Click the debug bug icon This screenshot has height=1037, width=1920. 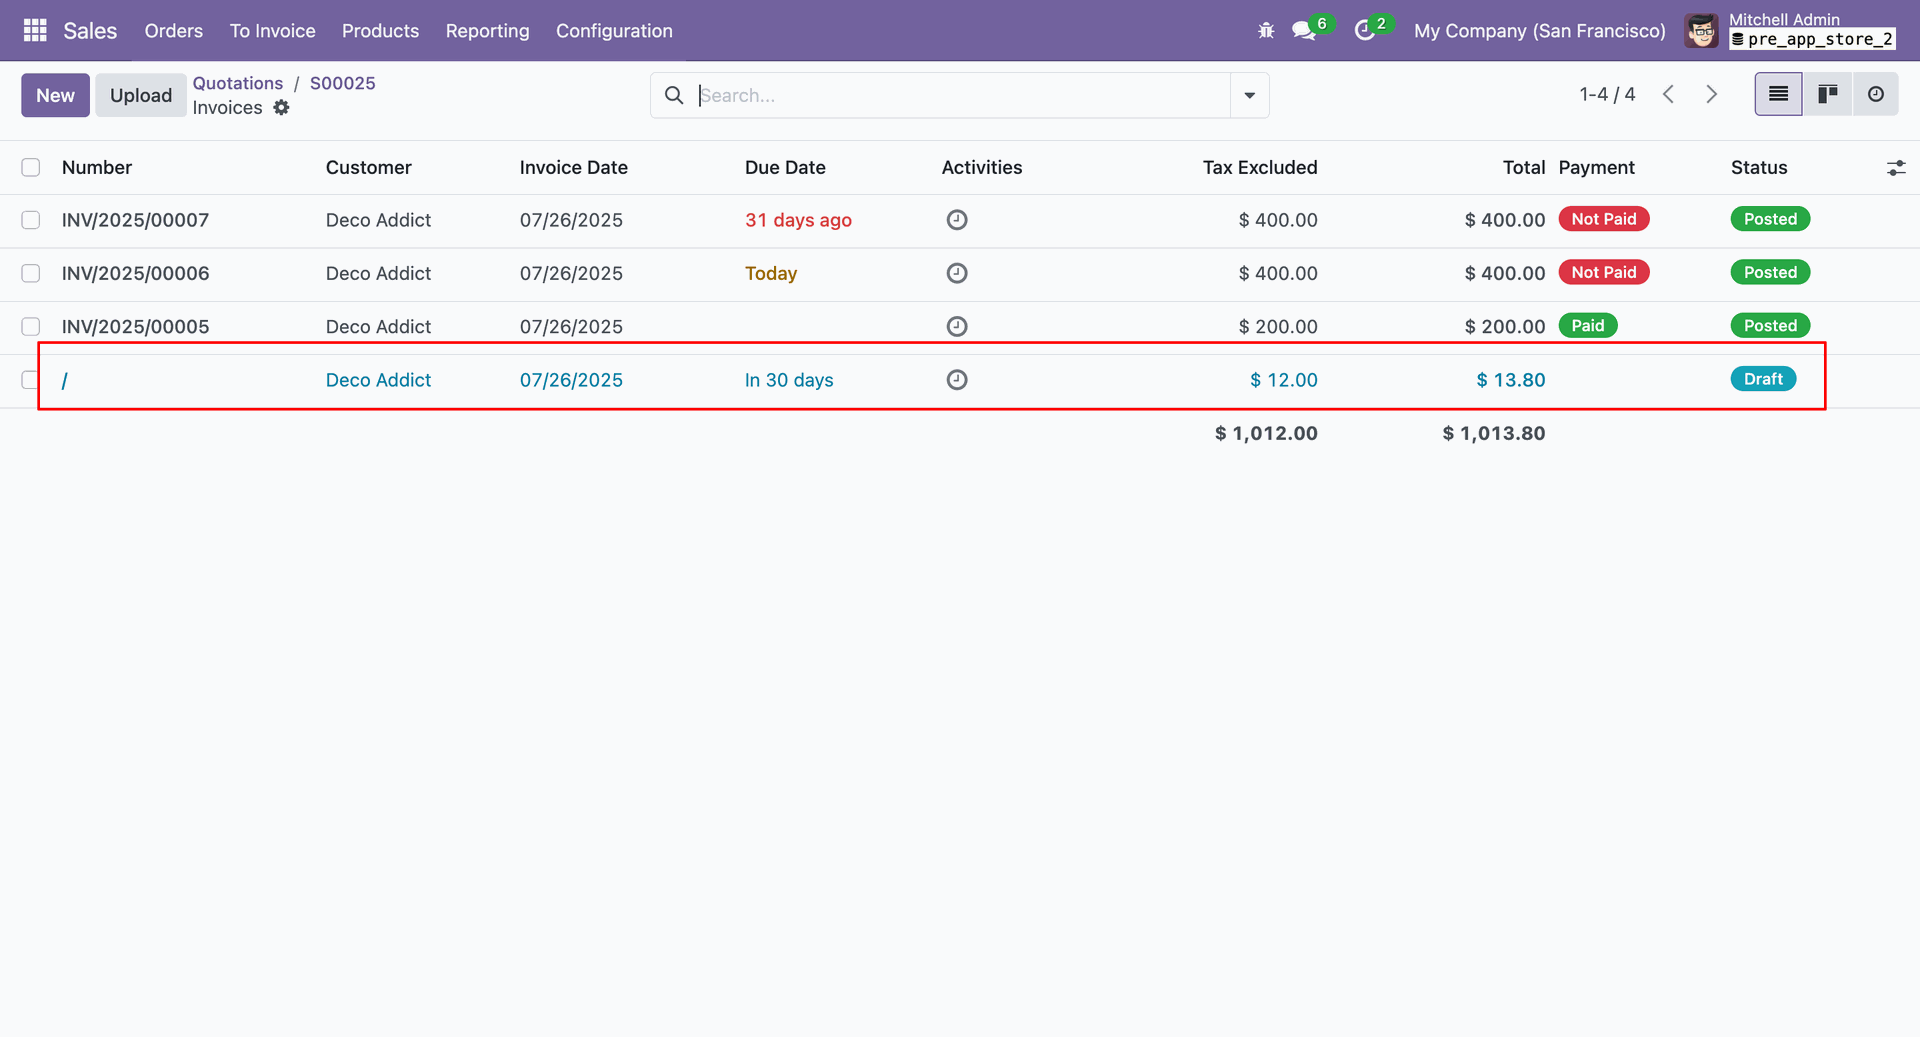(x=1266, y=31)
